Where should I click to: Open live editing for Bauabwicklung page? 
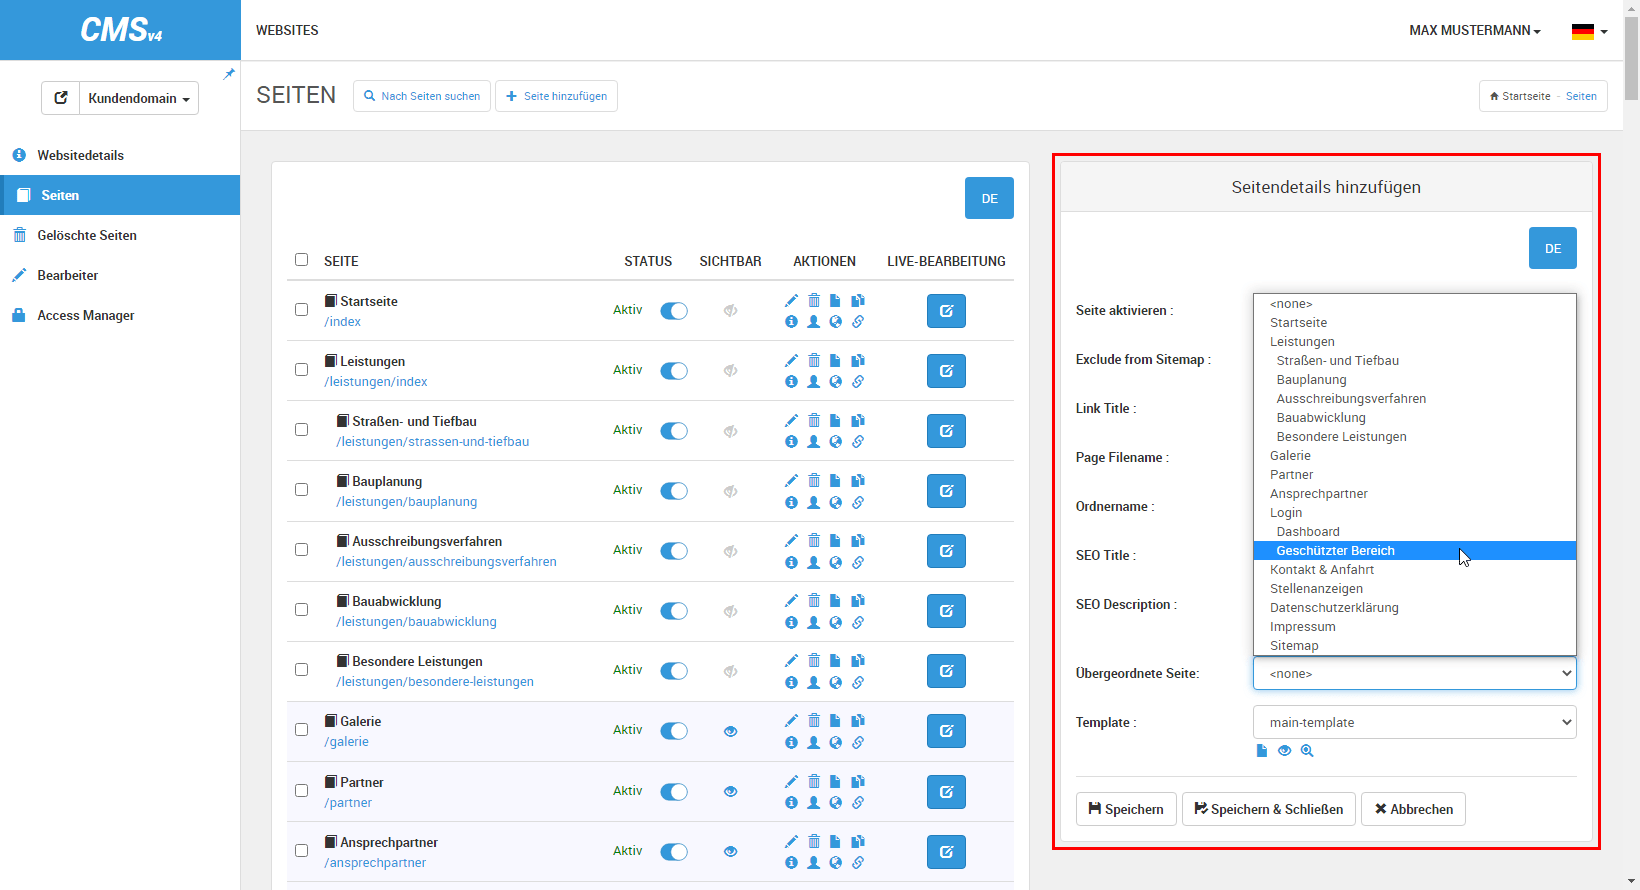946,611
